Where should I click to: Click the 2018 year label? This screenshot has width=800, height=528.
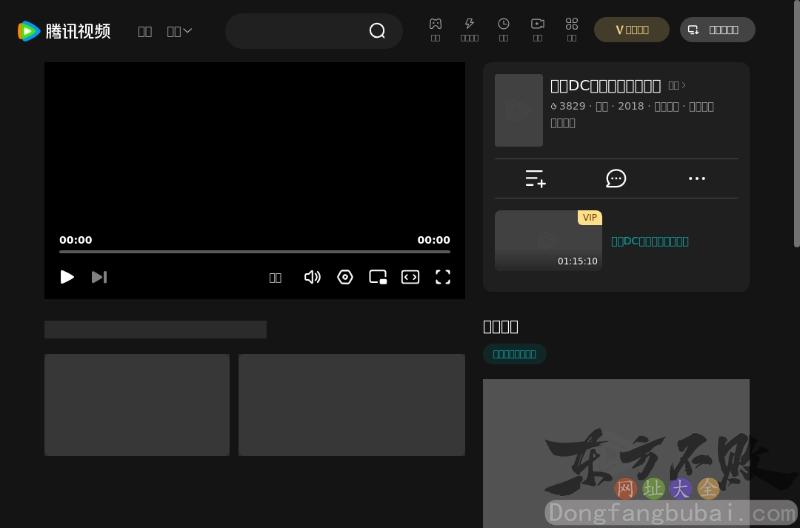[x=631, y=106]
